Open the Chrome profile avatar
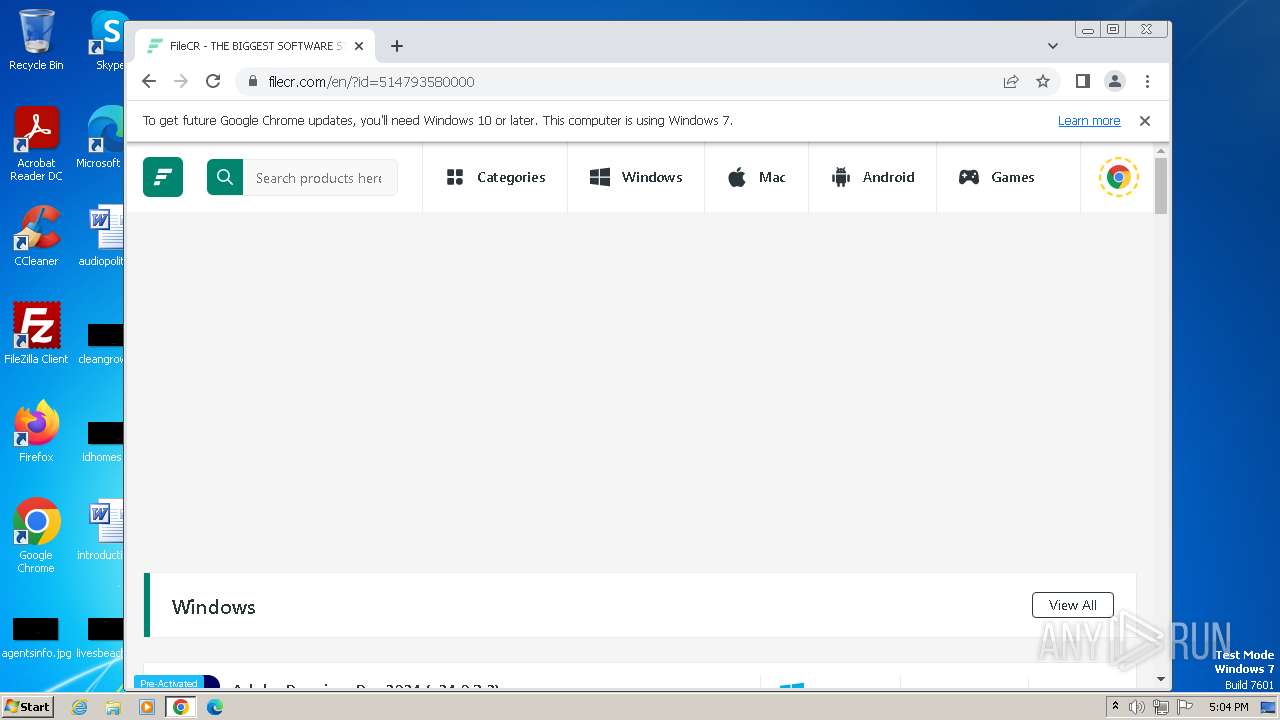This screenshot has height=720, width=1280. tap(1114, 81)
